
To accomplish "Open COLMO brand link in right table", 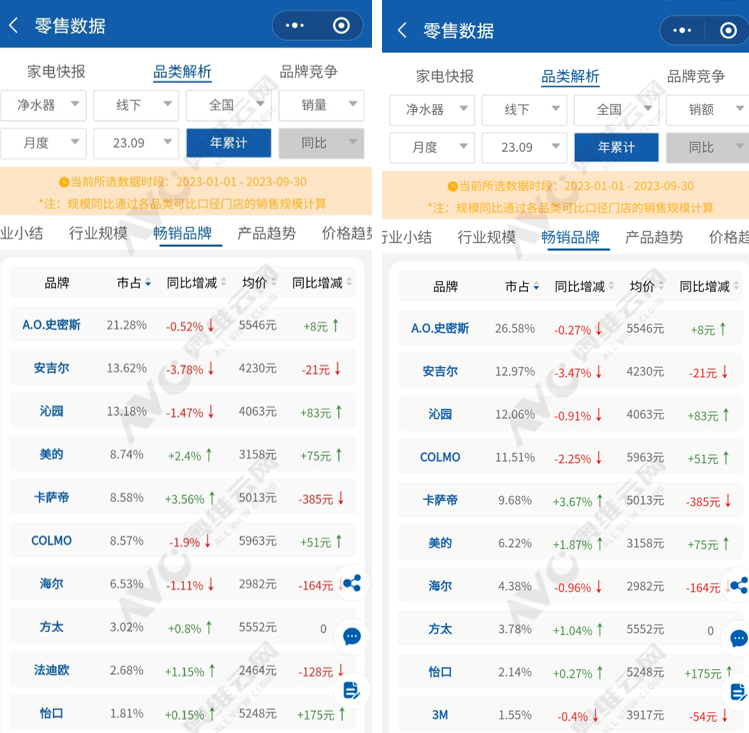I will tap(440, 457).
